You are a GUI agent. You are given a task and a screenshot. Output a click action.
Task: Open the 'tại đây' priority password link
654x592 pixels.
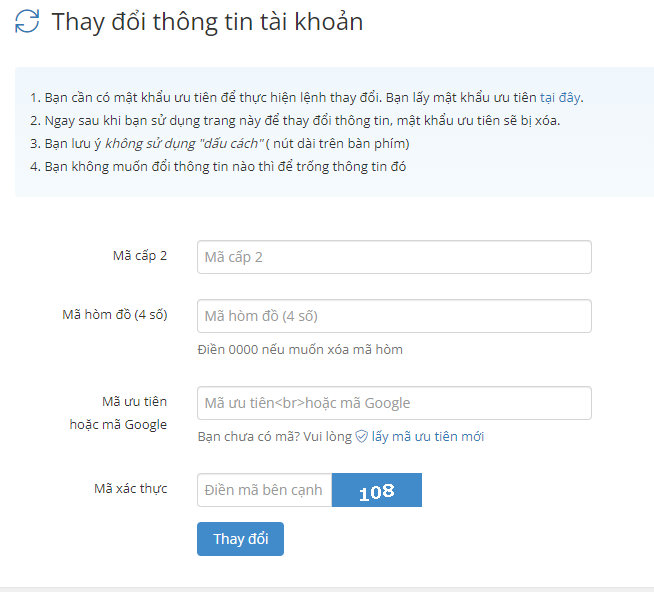[x=560, y=98]
